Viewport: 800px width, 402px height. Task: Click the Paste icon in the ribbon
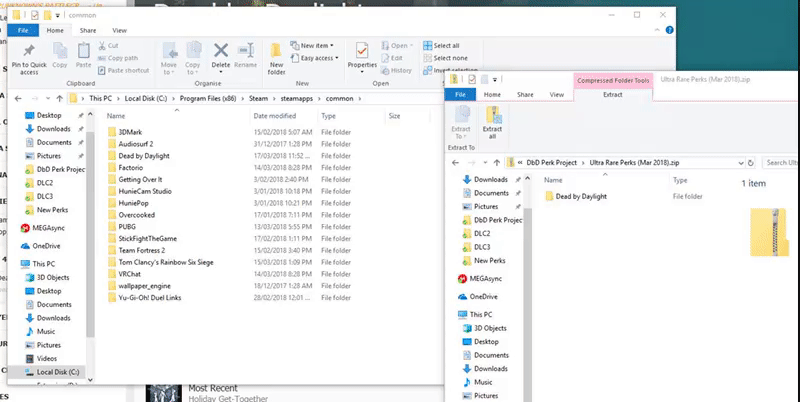click(x=84, y=52)
